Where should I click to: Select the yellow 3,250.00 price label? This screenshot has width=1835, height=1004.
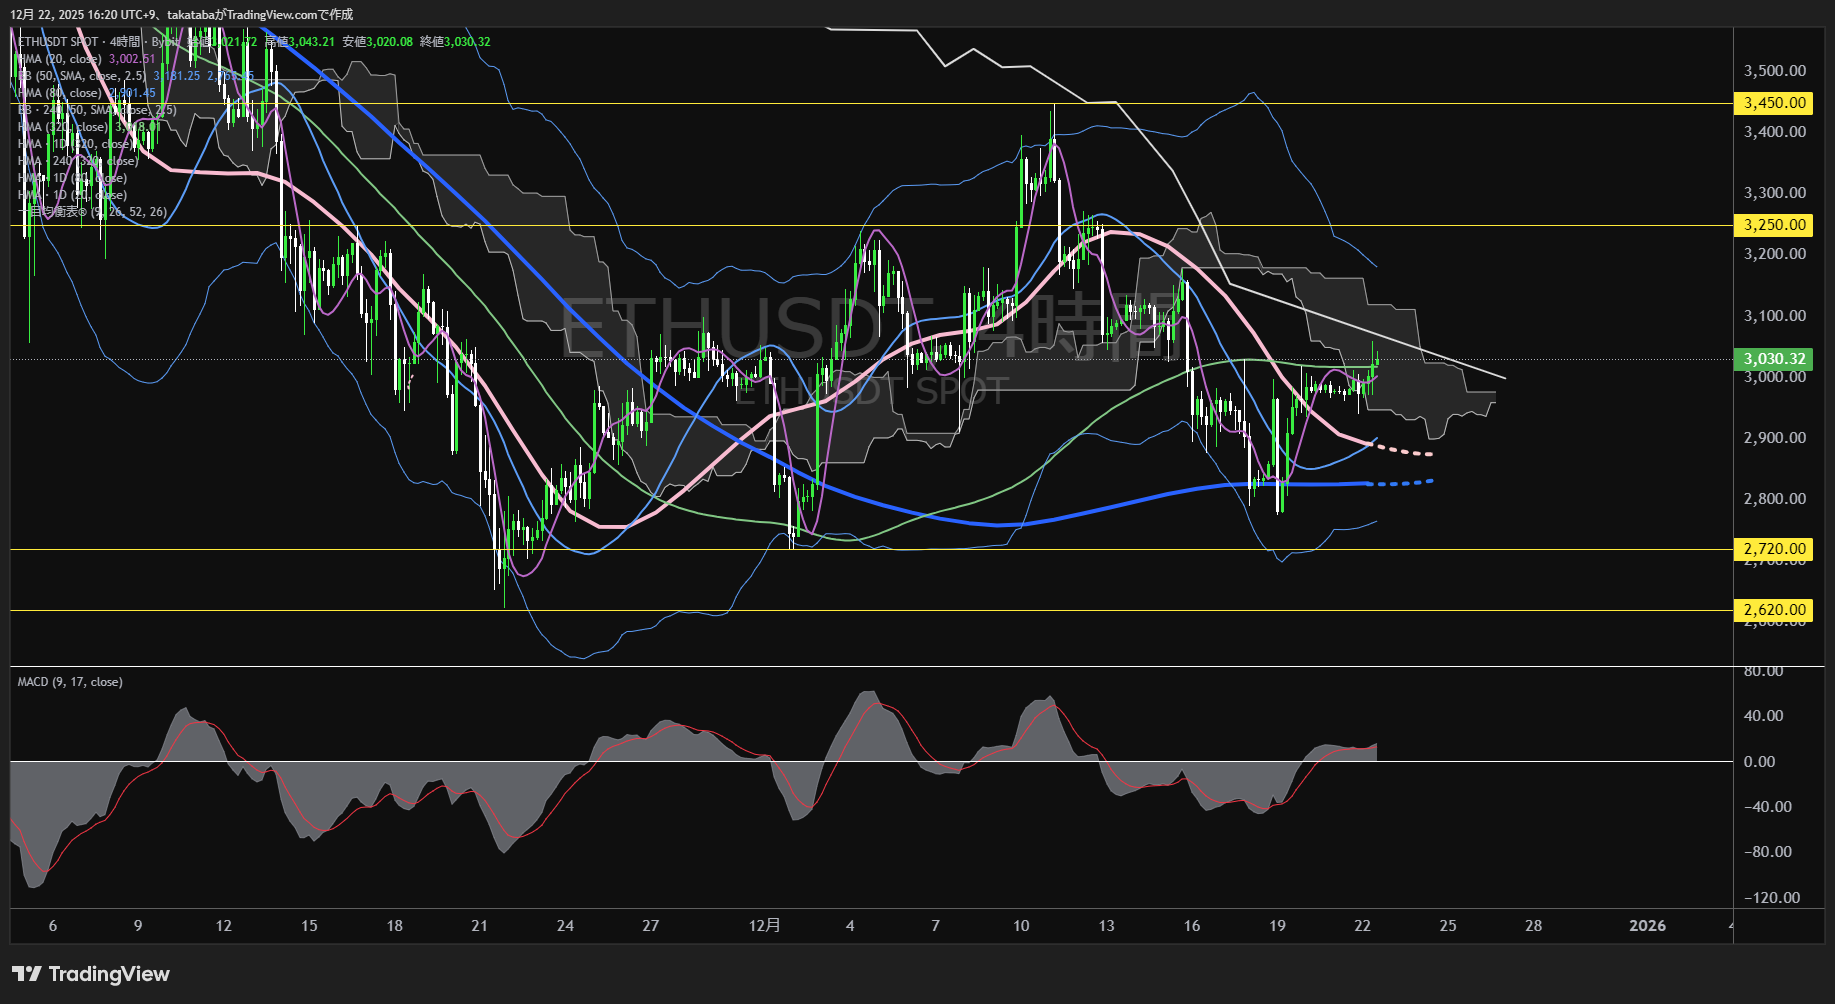coord(1774,225)
